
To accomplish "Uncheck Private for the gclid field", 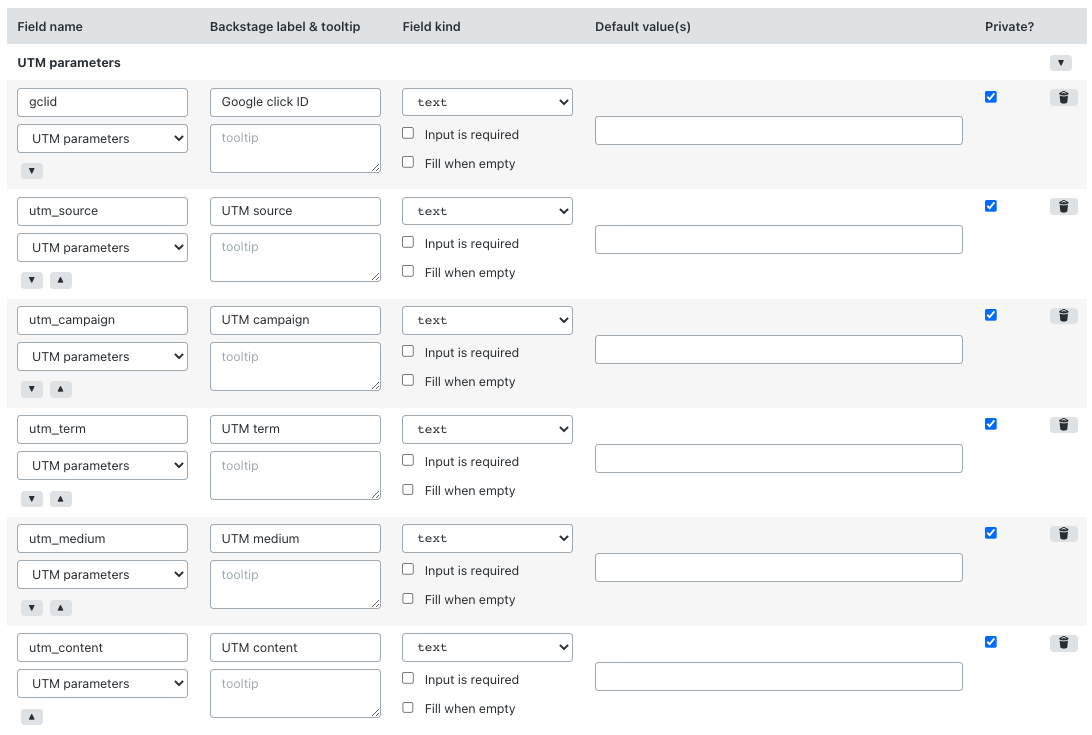I will click(990, 97).
